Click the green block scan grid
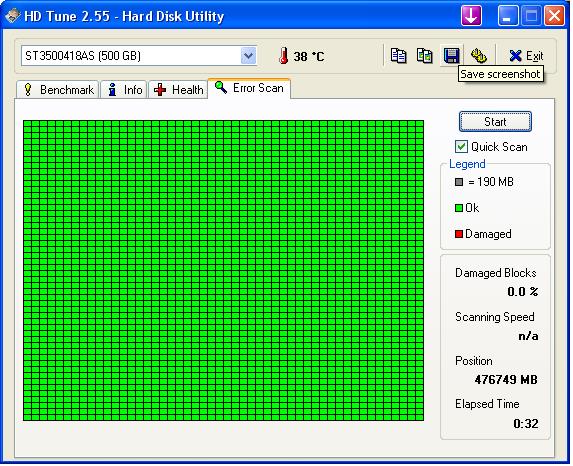This screenshot has width=573, height=466. pyautogui.click(x=223, y=270)
